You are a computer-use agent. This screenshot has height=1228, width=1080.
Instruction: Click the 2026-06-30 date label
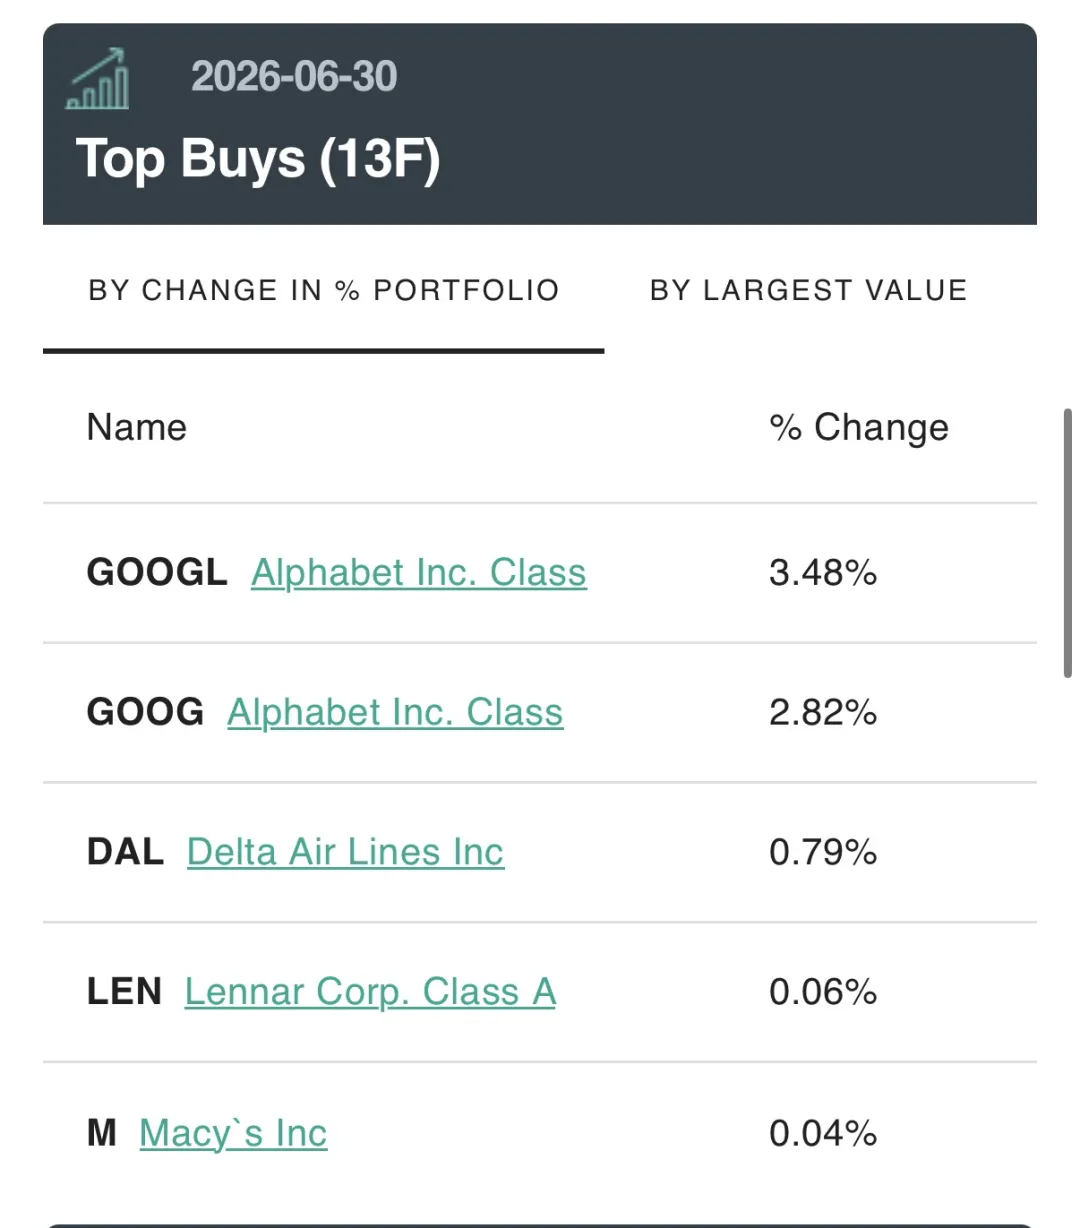coord(294,77)
